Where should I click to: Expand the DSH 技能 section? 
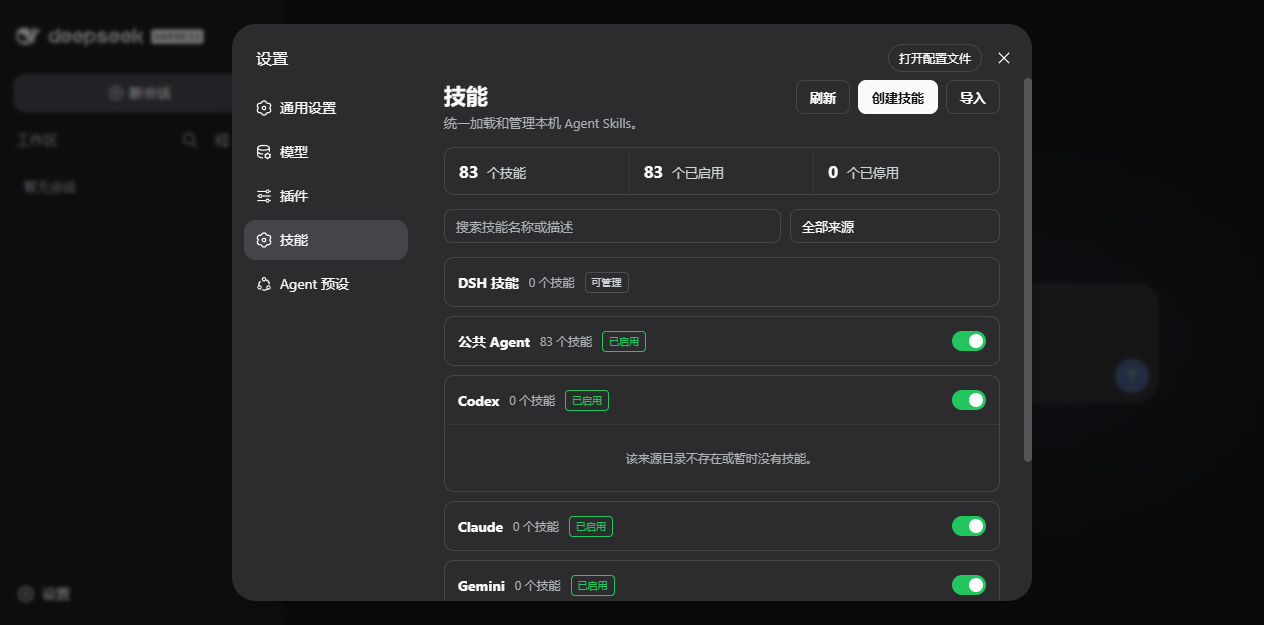(722, 282)
